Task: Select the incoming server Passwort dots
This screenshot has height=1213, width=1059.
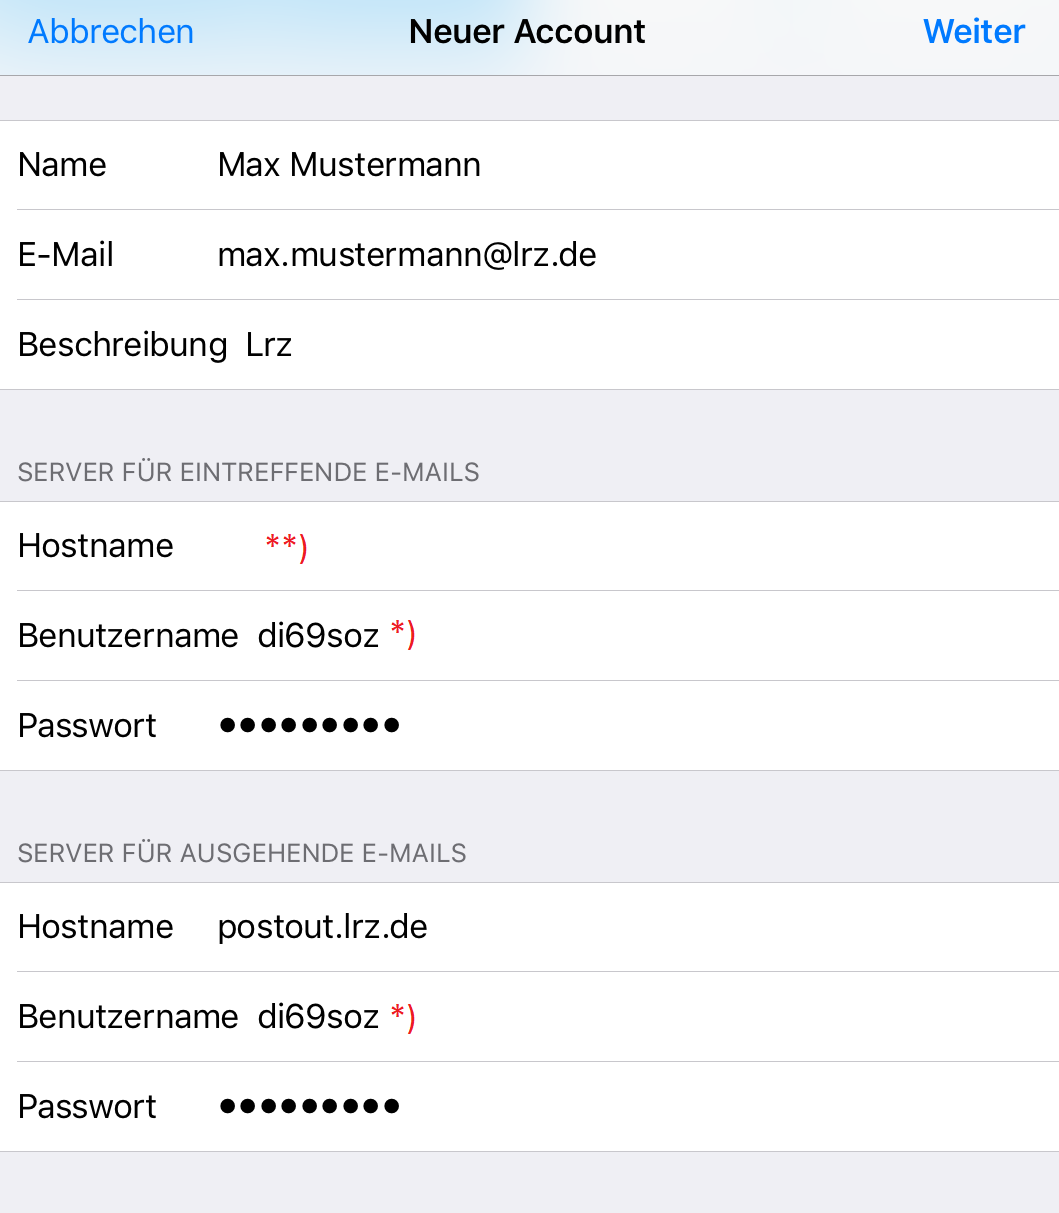Action: tap(309, 726)
